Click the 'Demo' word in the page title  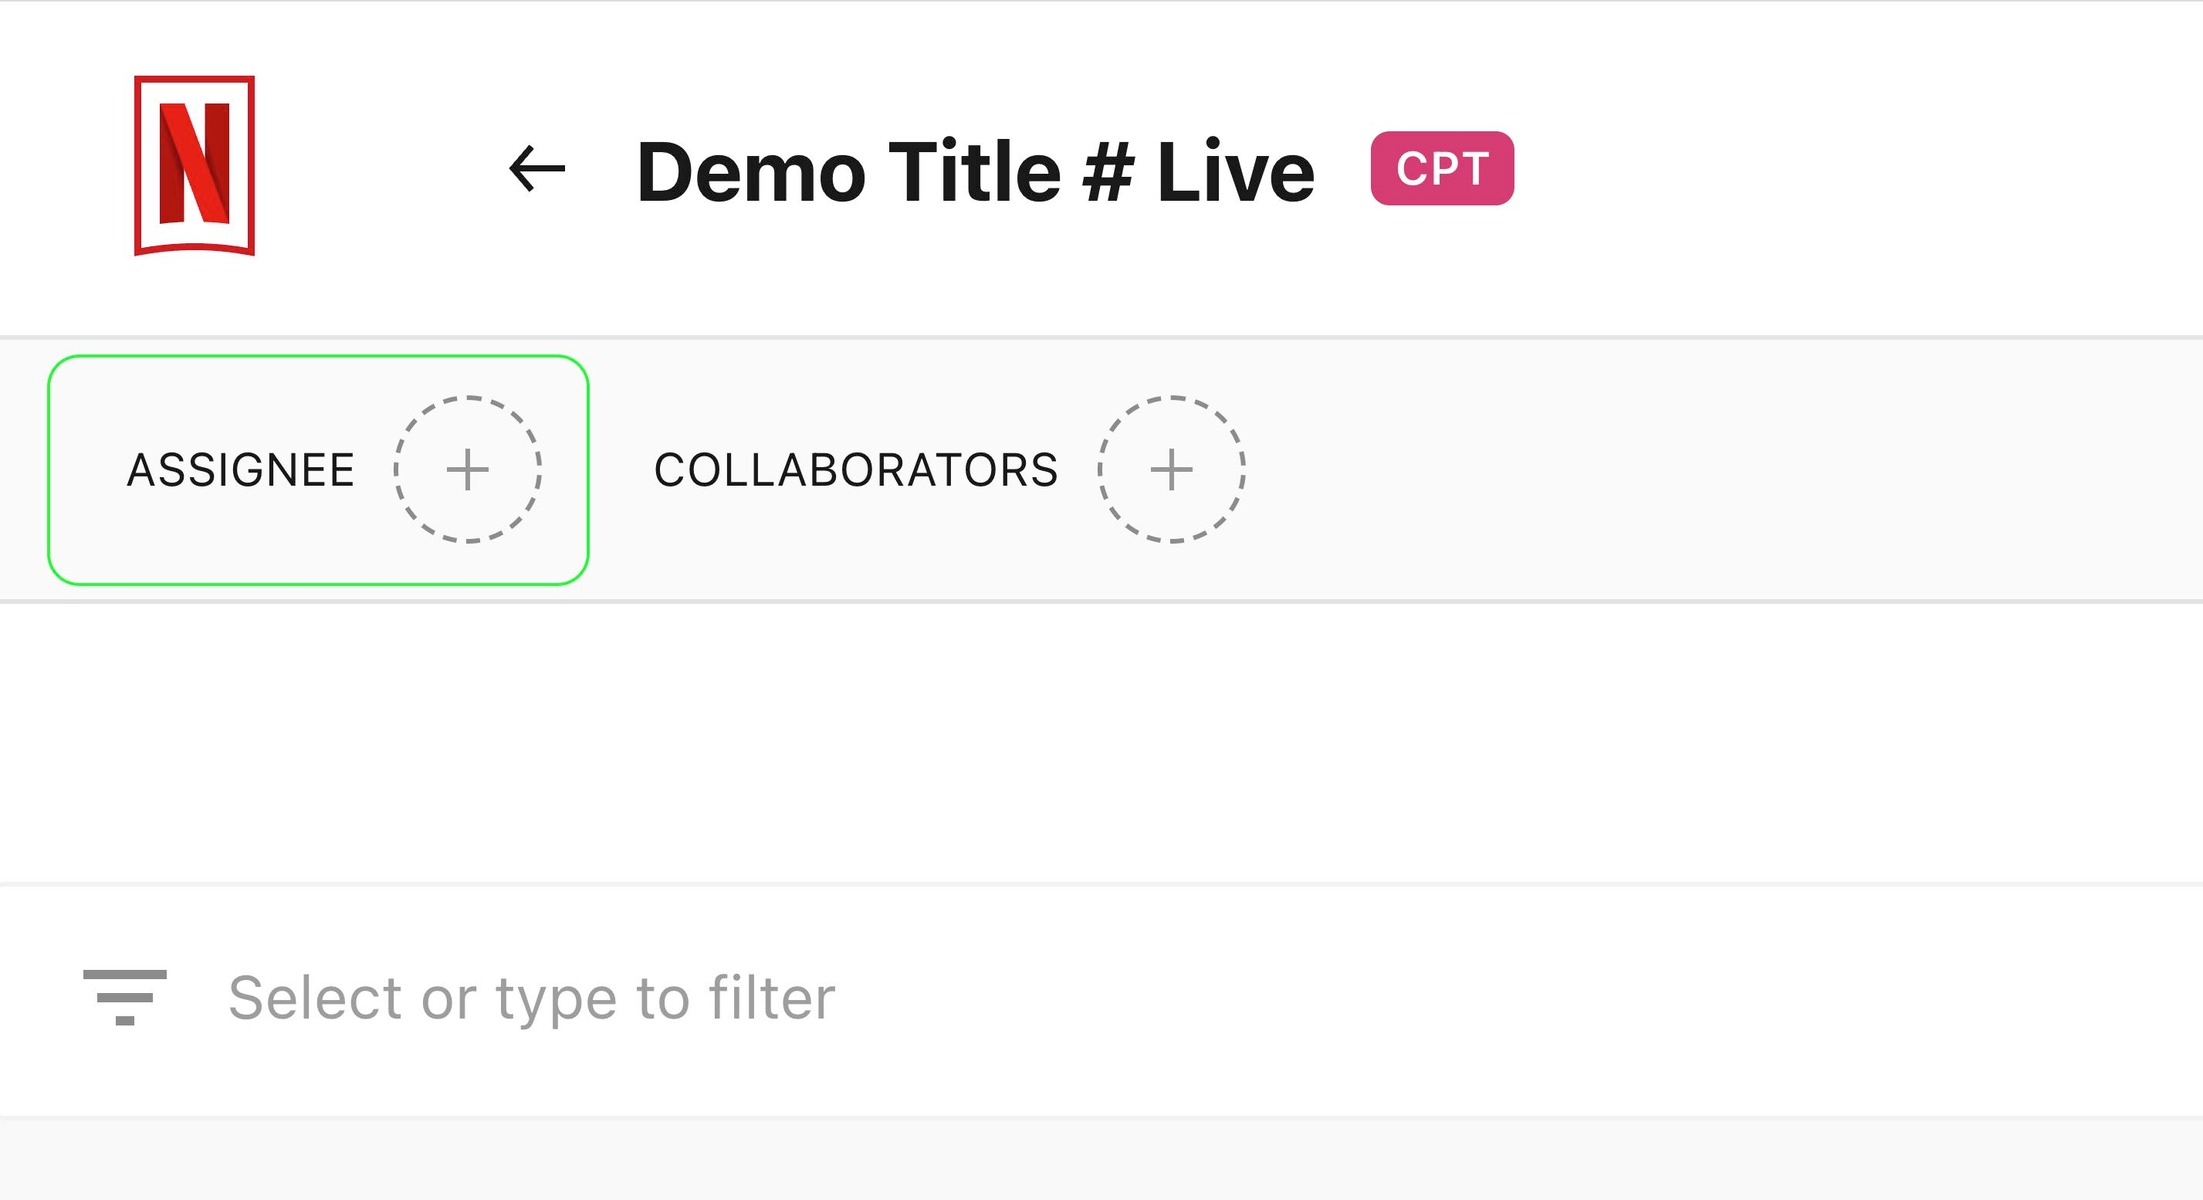coord(751,172)
